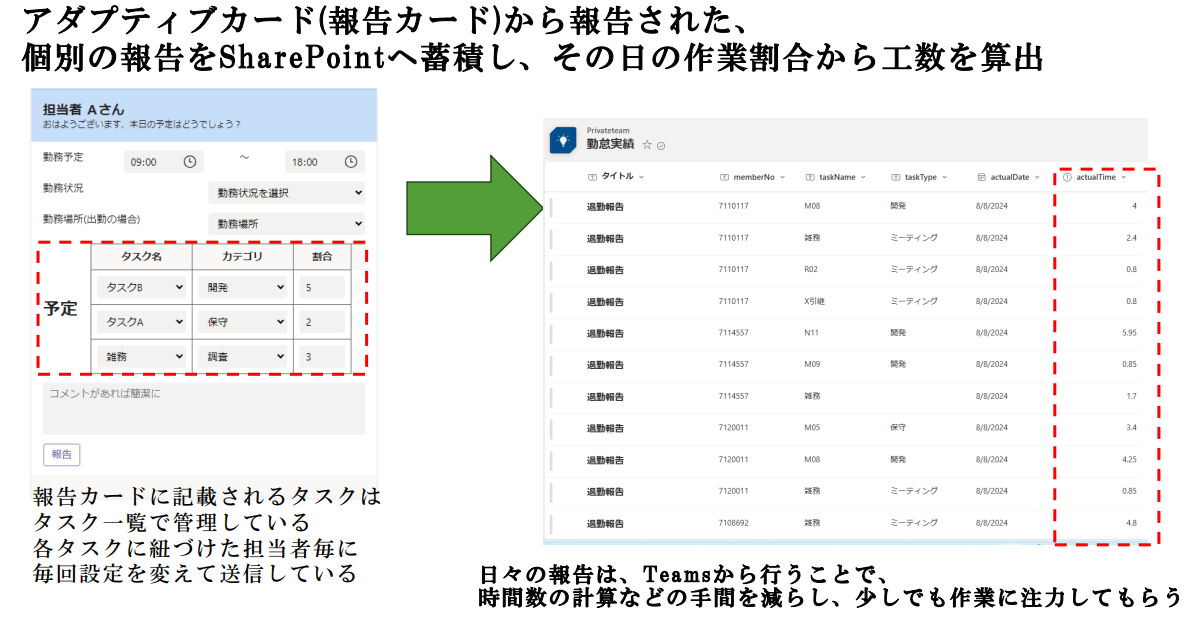
Task: Open the actualTime column header menu
Action: [x=1123, y=177]
